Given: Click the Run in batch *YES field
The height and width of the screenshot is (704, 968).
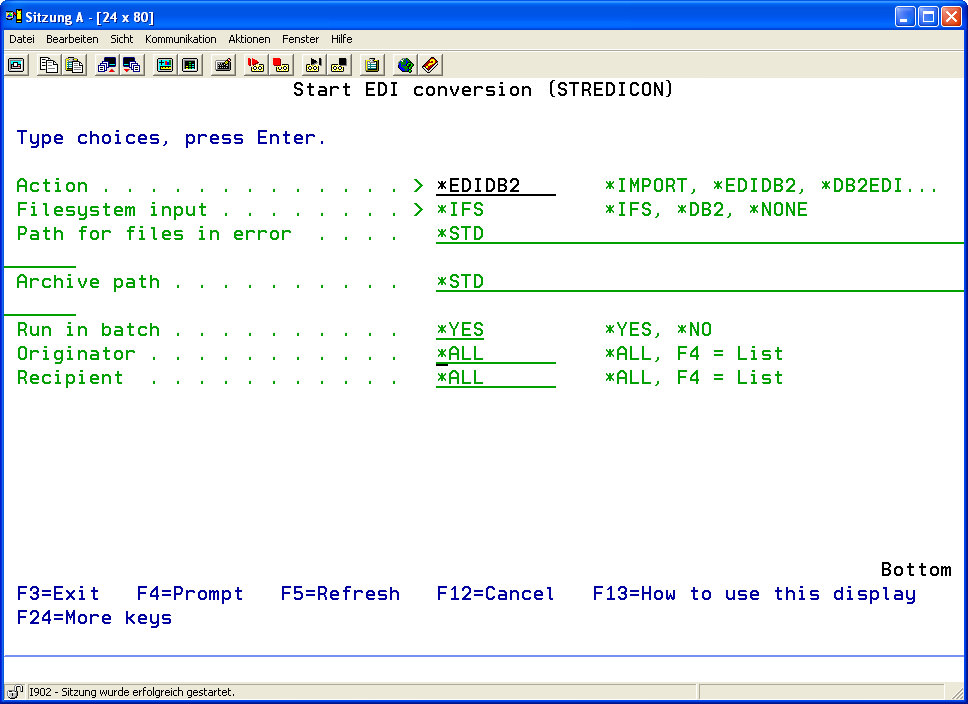Looking at the screenshot, I should (x=460, y=330).
